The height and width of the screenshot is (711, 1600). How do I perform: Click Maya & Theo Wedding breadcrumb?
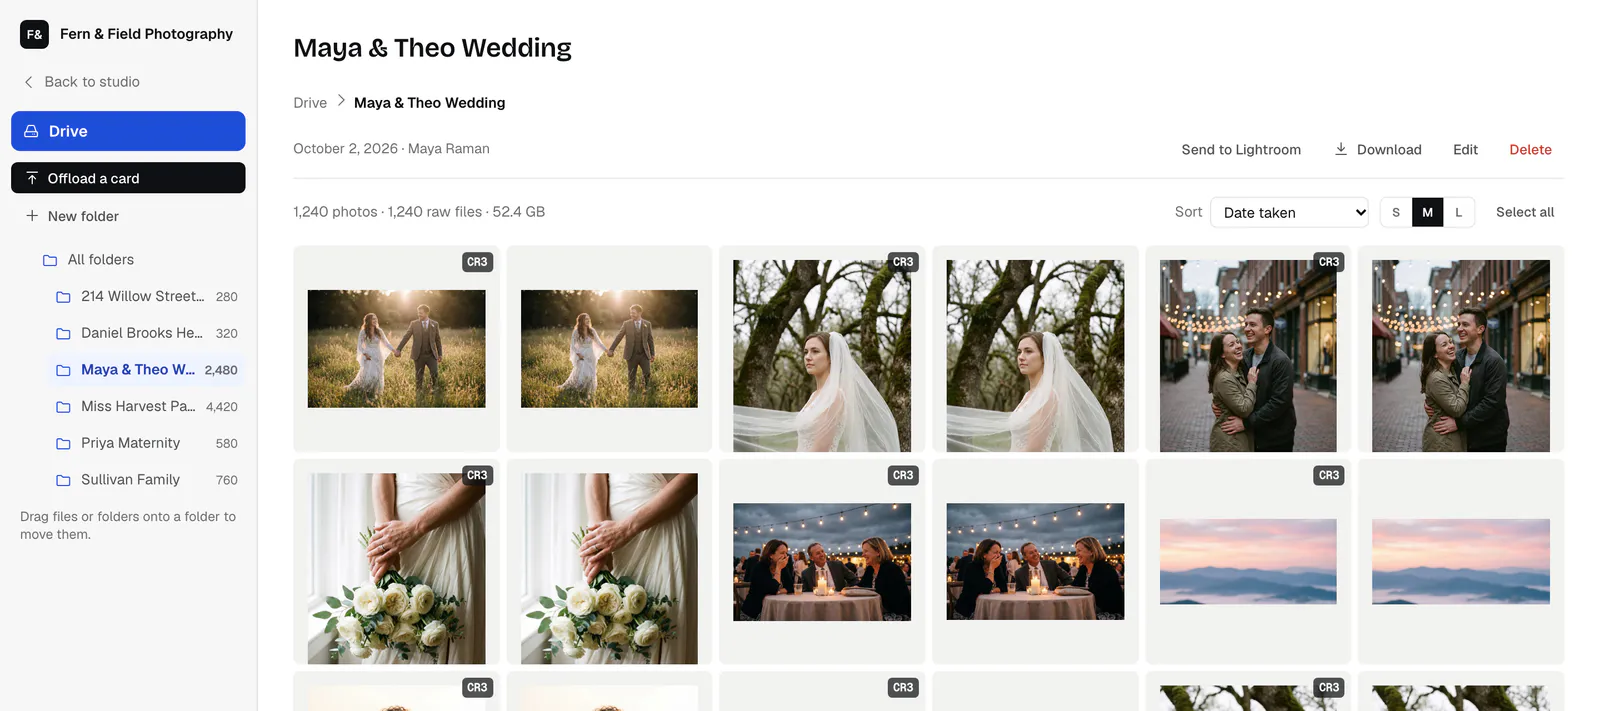(429, 103)
